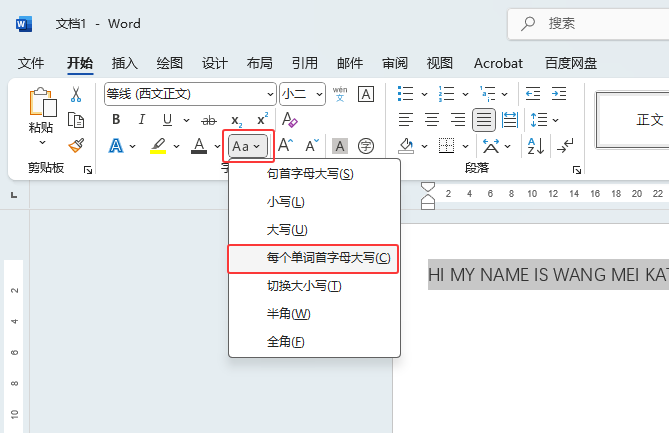
Task: Select the Format Painter brush icon
Action: click(x=76, y=146)
